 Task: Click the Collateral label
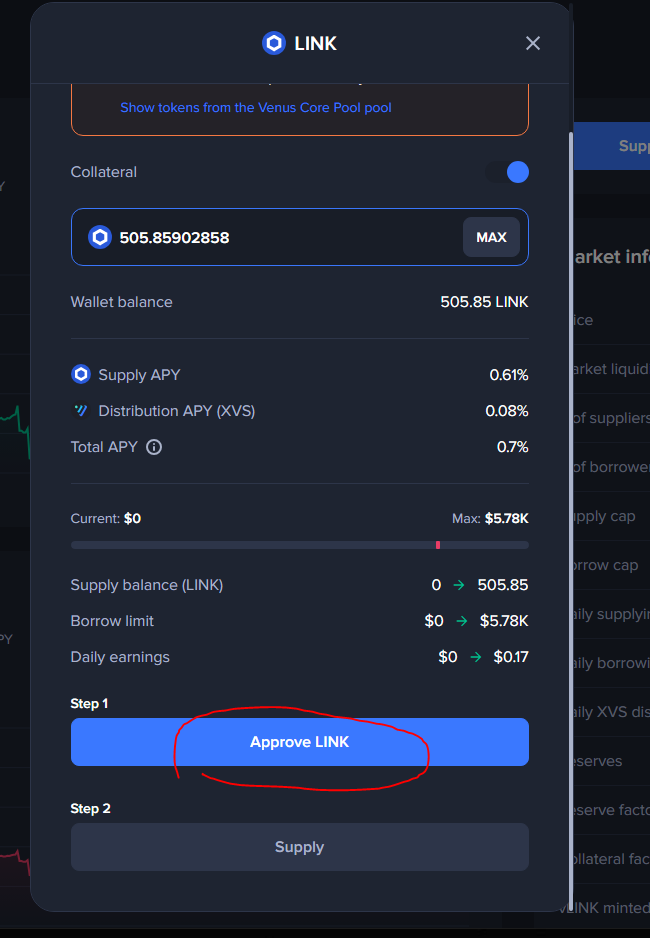coord(103,172)
